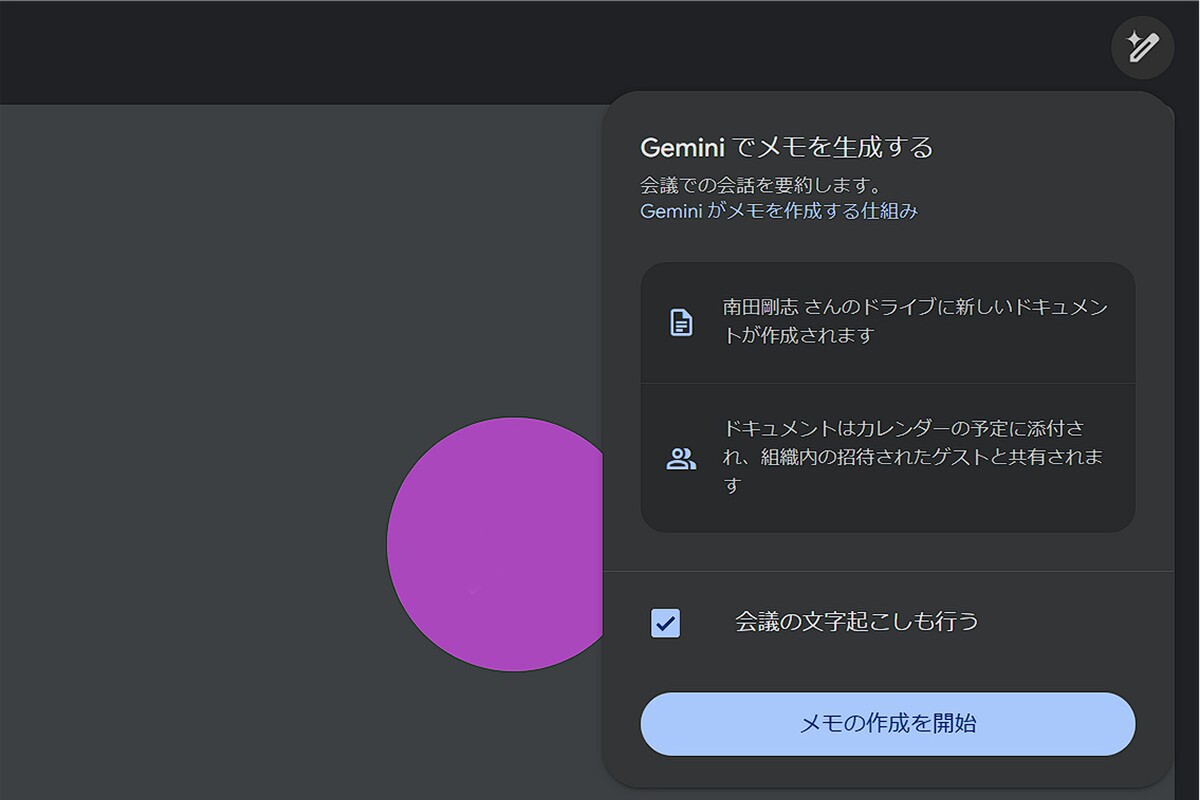
Task: Open the Gemini がメモを作成する仕組み link
Action: click(778, 211)
